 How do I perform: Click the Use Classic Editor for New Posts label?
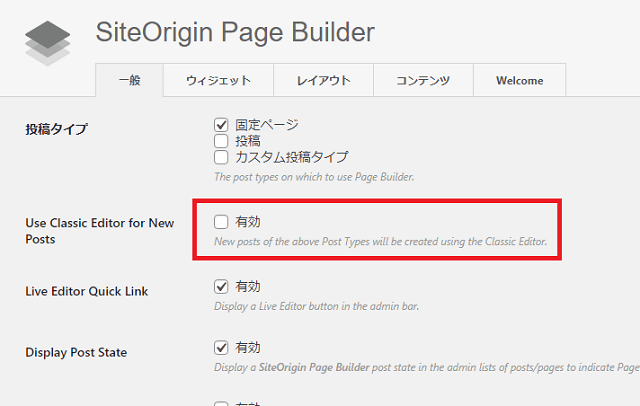click(100, 231)
